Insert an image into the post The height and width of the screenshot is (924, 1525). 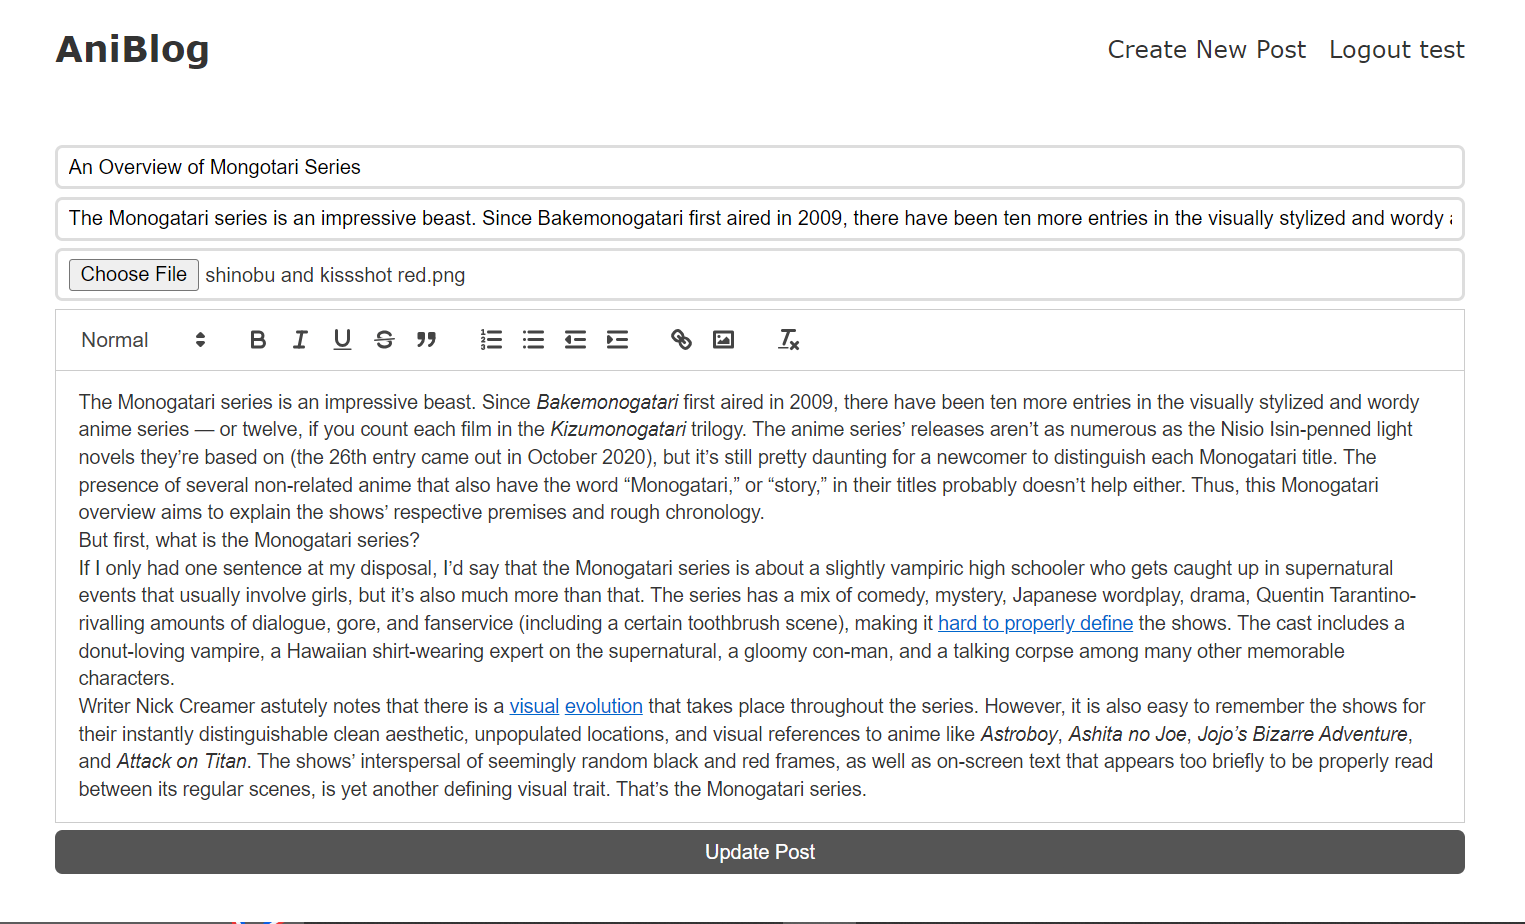tap(723, 340)
